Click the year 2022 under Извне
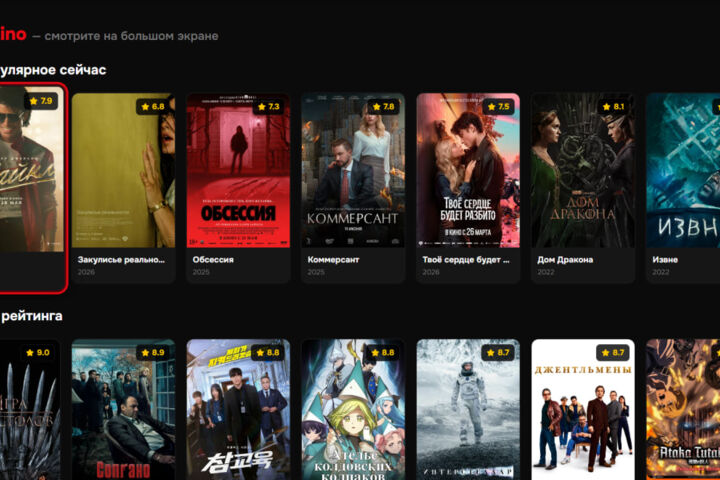 (x=661, y=272)
